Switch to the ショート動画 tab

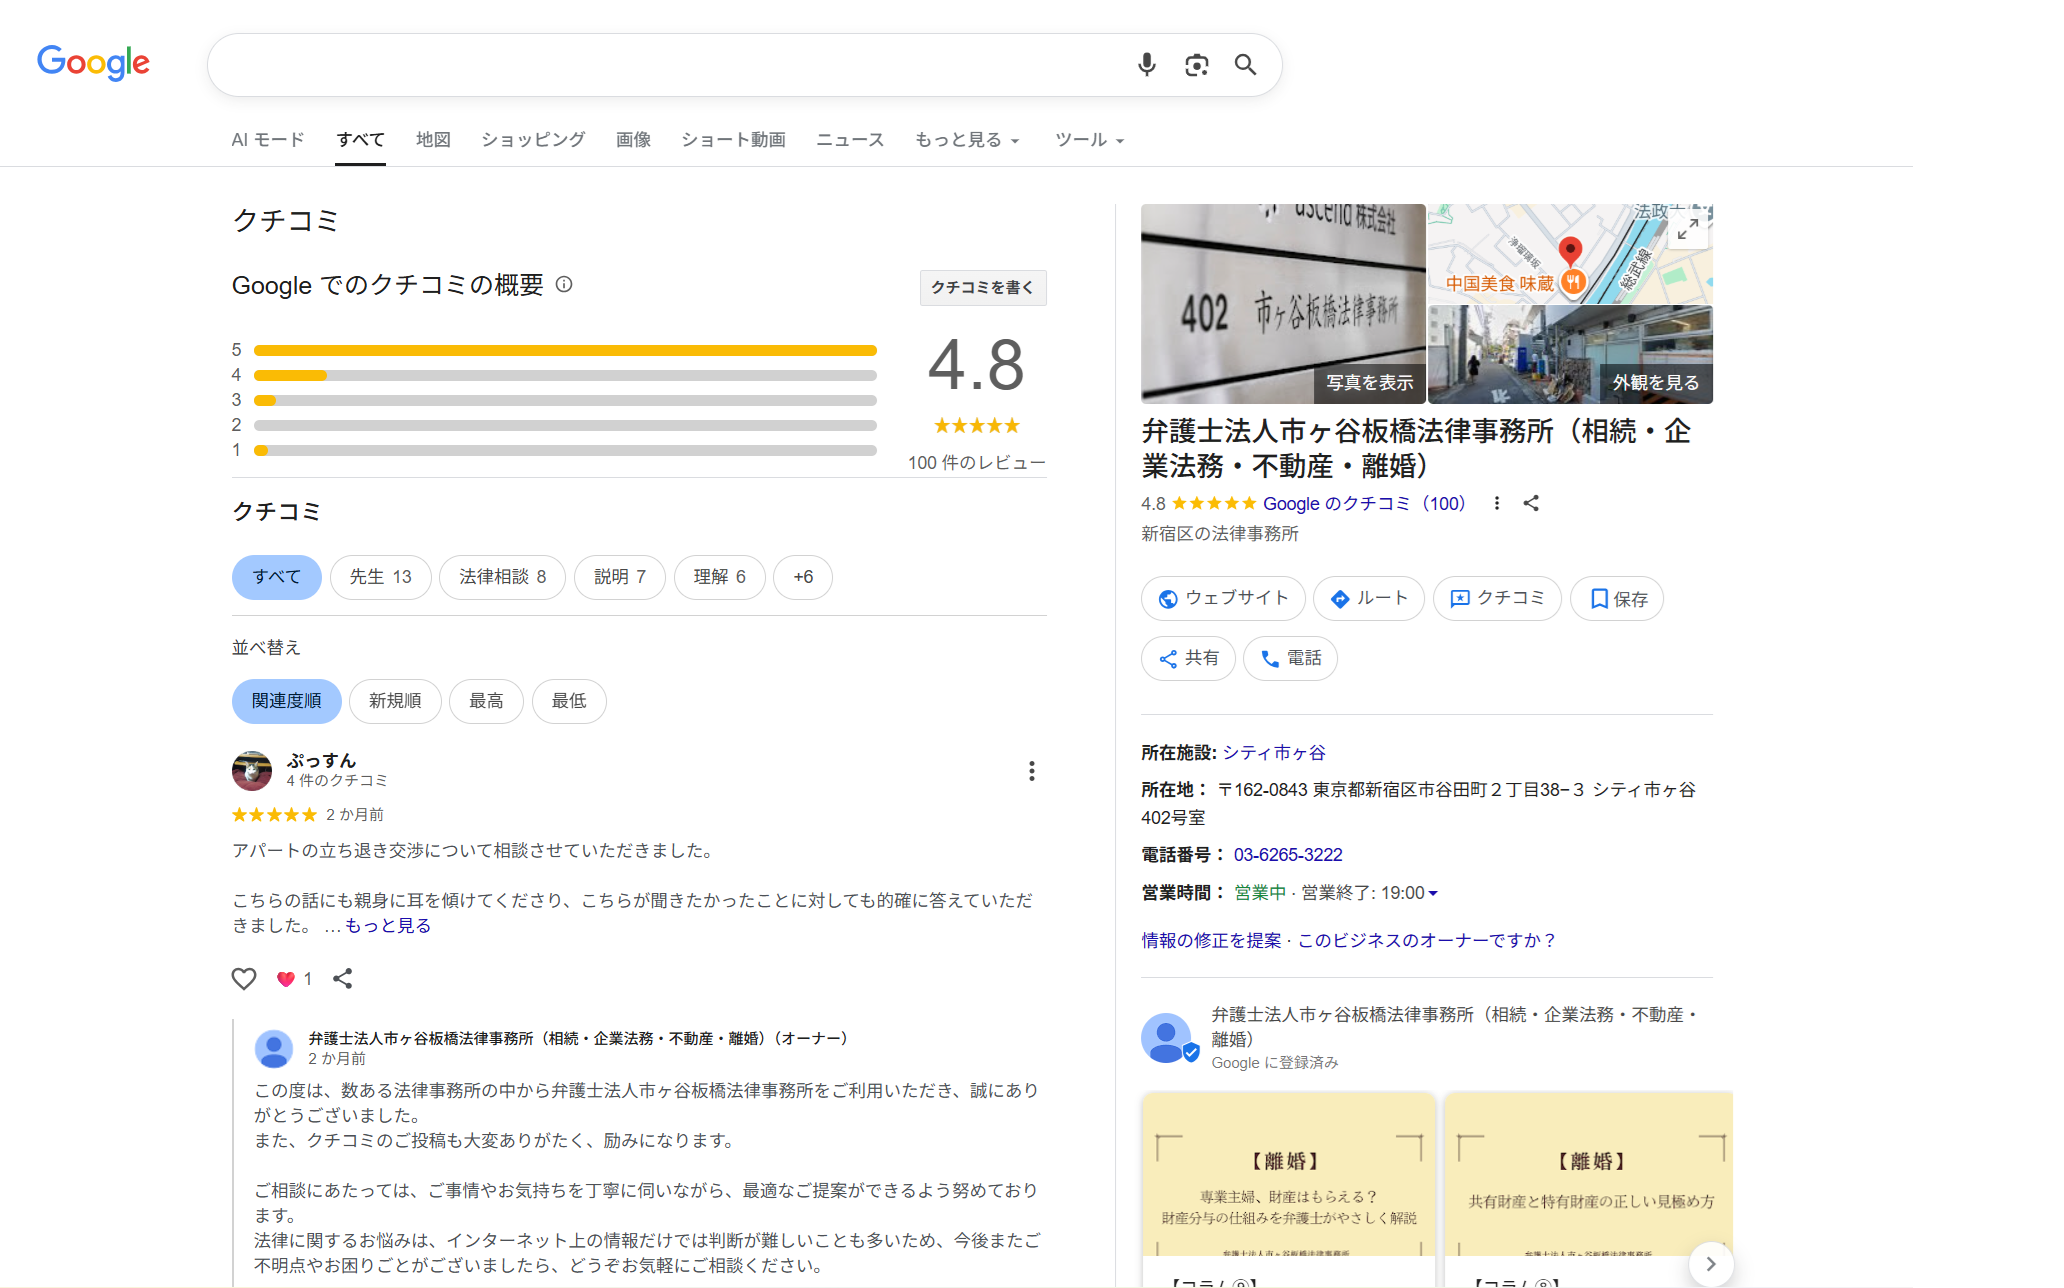click(x=734, y=140)
